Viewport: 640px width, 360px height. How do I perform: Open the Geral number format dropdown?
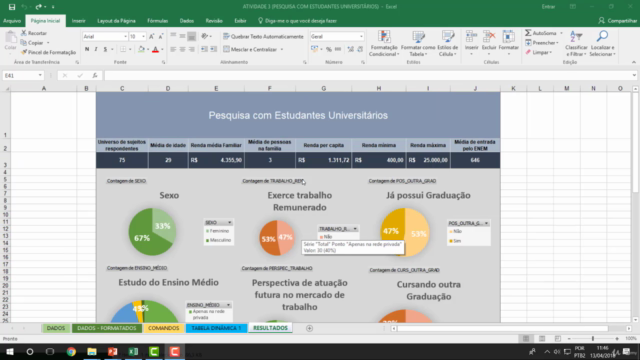[x=361, y=37]
